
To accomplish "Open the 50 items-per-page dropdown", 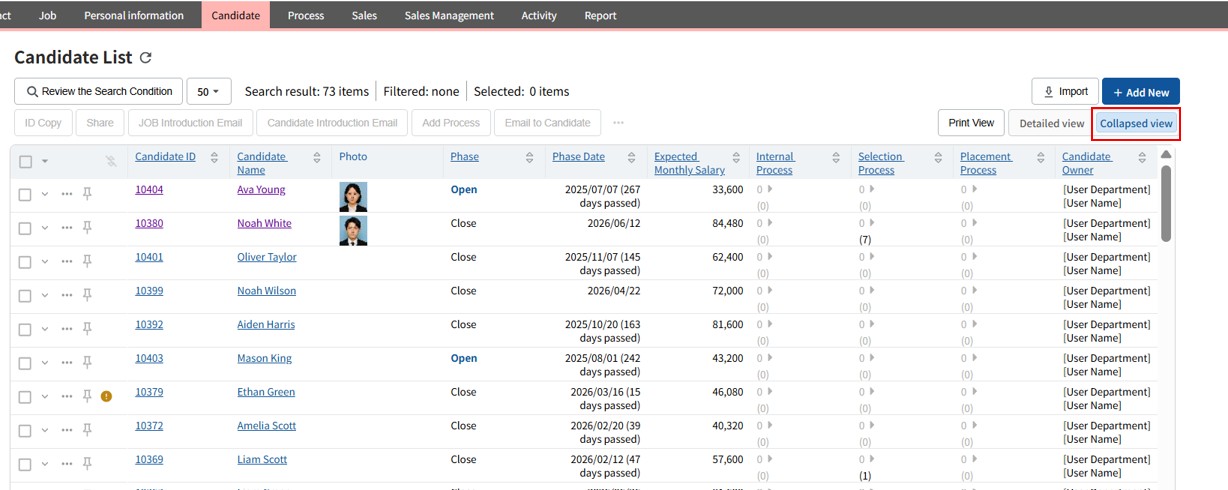I will [209, 91].
